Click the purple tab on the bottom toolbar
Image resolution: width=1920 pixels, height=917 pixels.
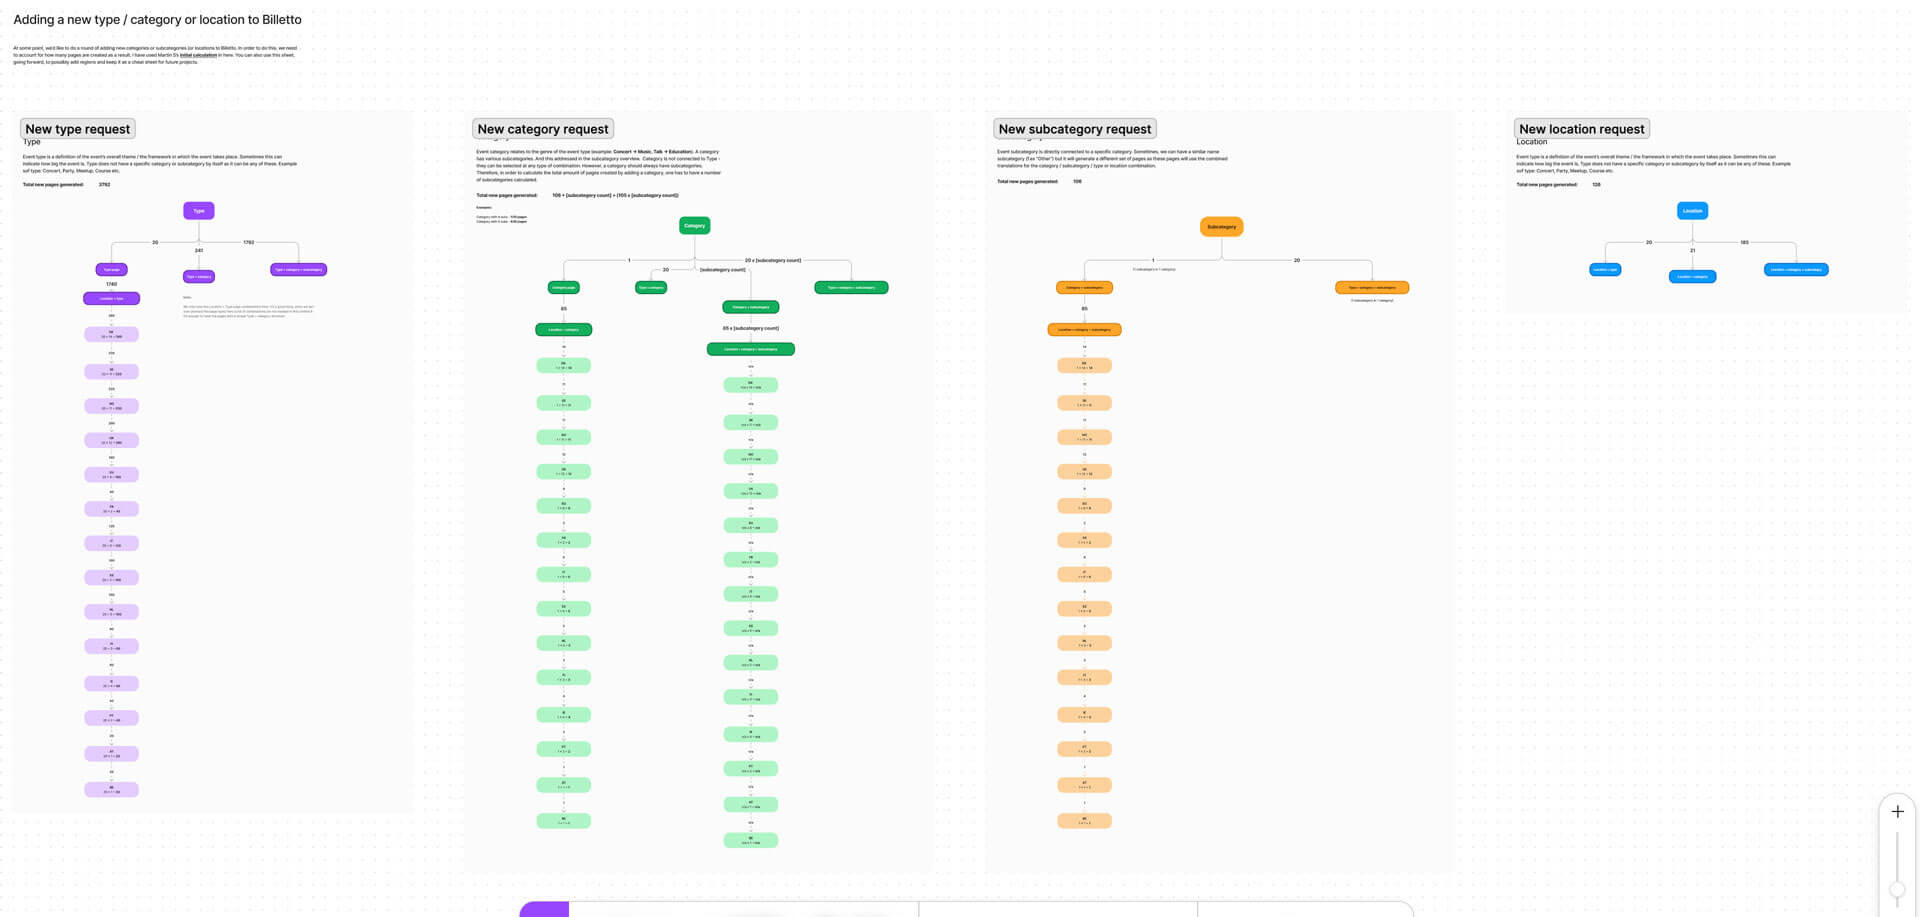(544, 909)
